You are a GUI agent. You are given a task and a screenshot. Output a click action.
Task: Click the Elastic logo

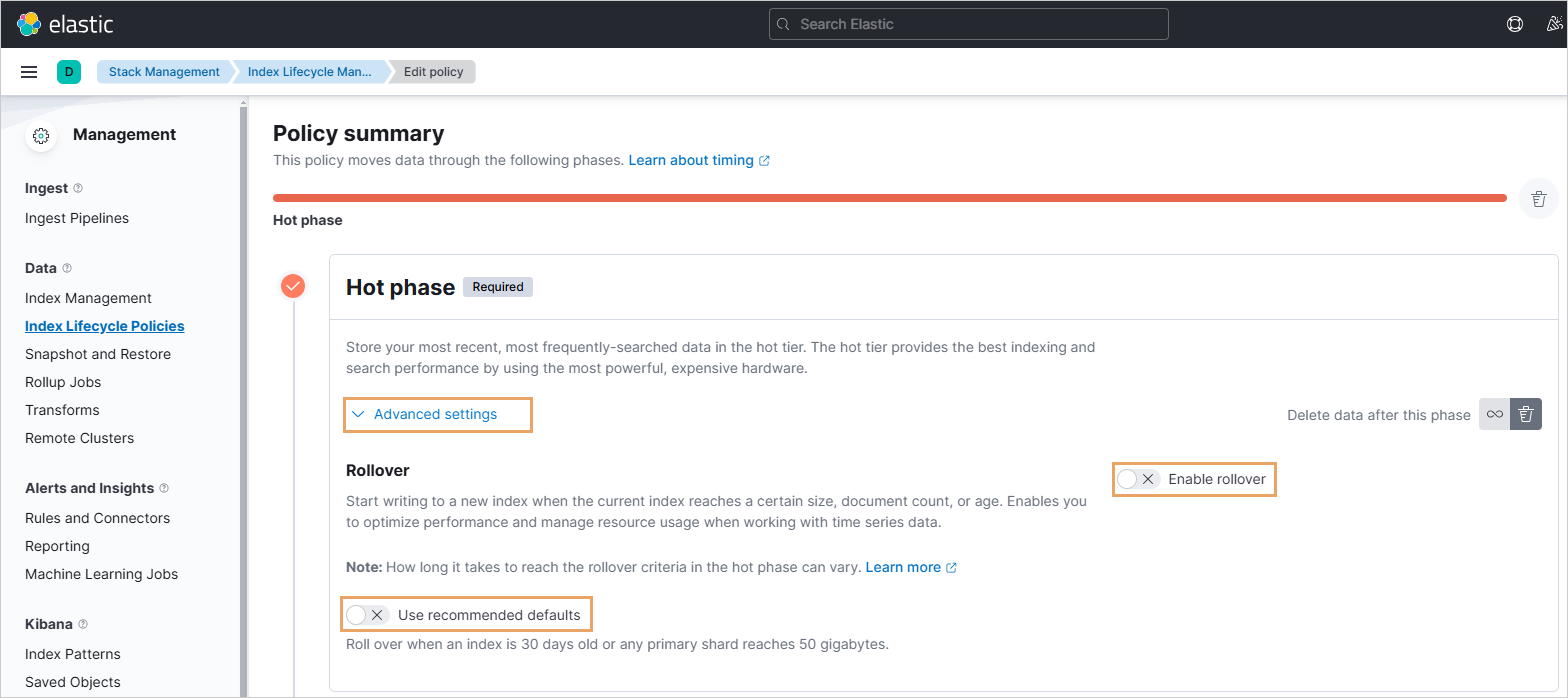65,24
